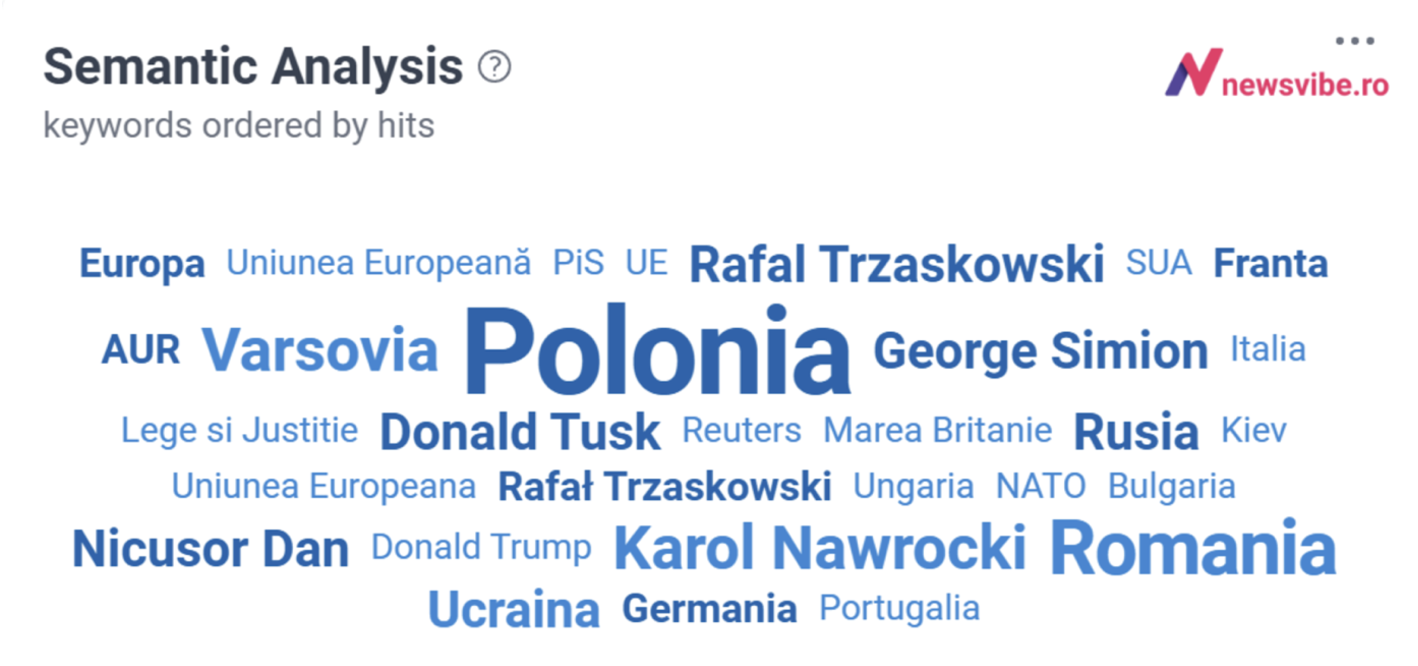Click the newsvibe.ro logo
Viewport: 1418px width, 666px height.
tap(1277, 73)
